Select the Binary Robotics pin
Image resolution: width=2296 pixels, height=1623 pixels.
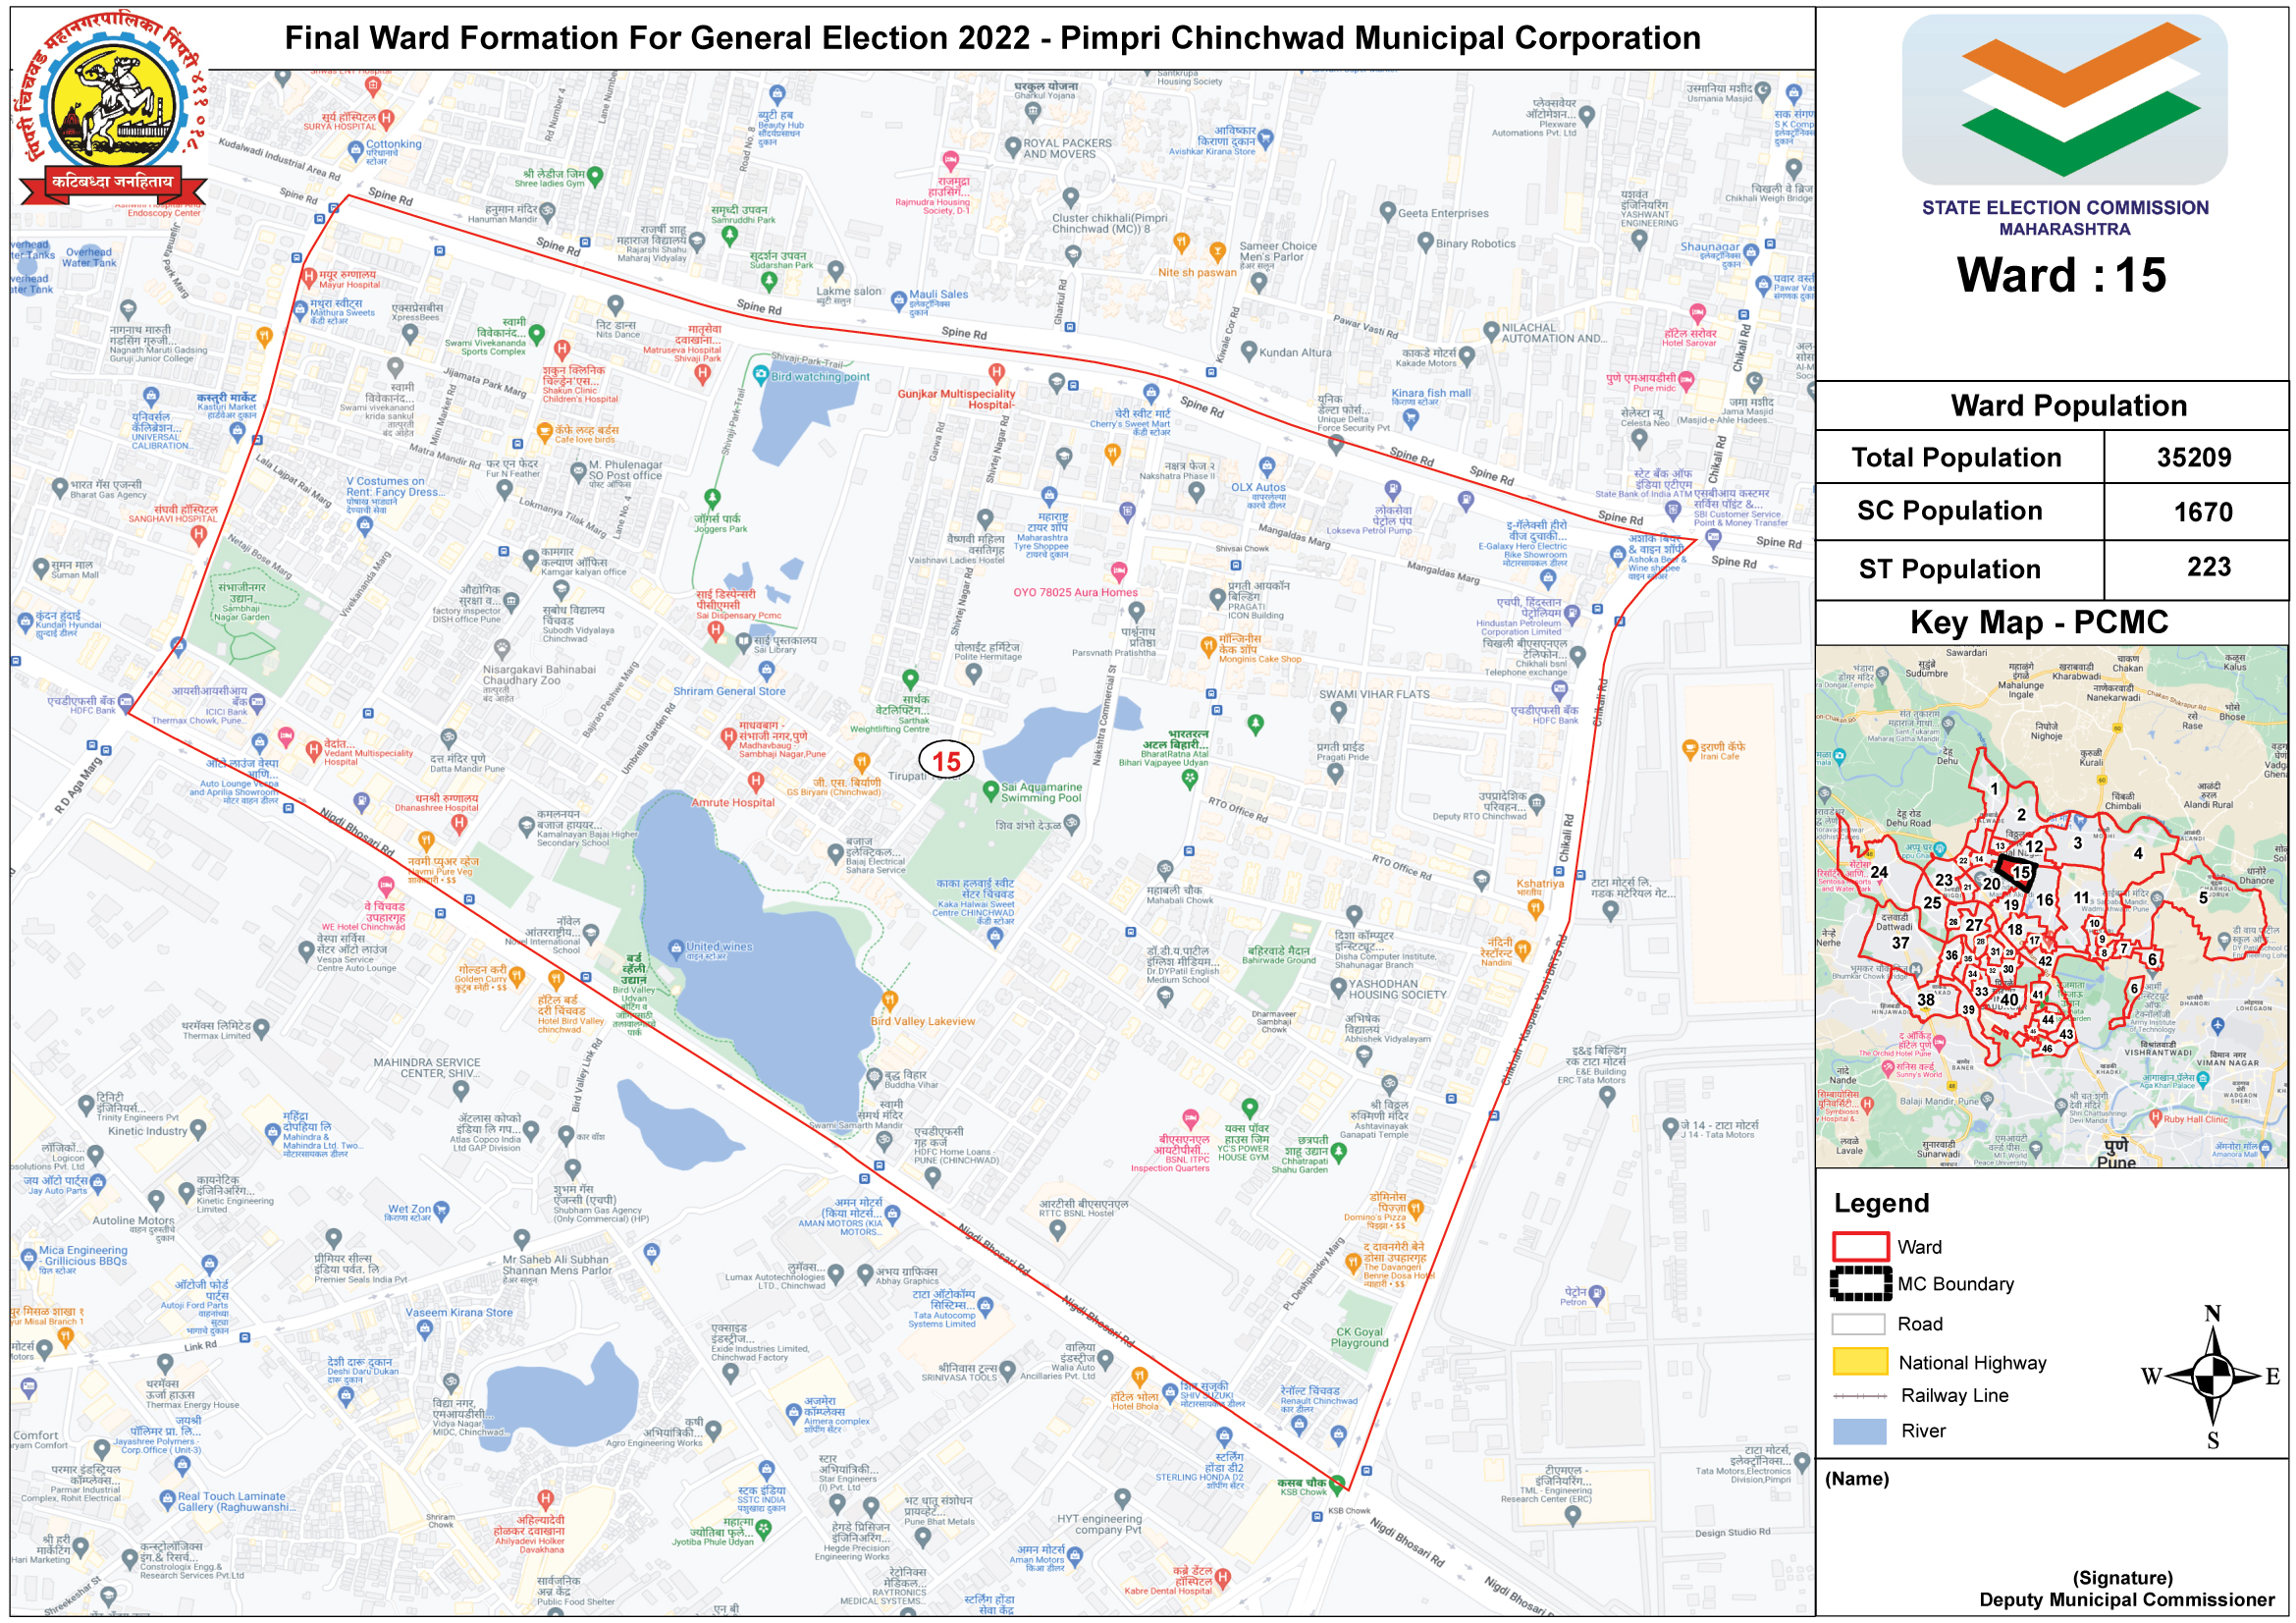point(1426,242)
